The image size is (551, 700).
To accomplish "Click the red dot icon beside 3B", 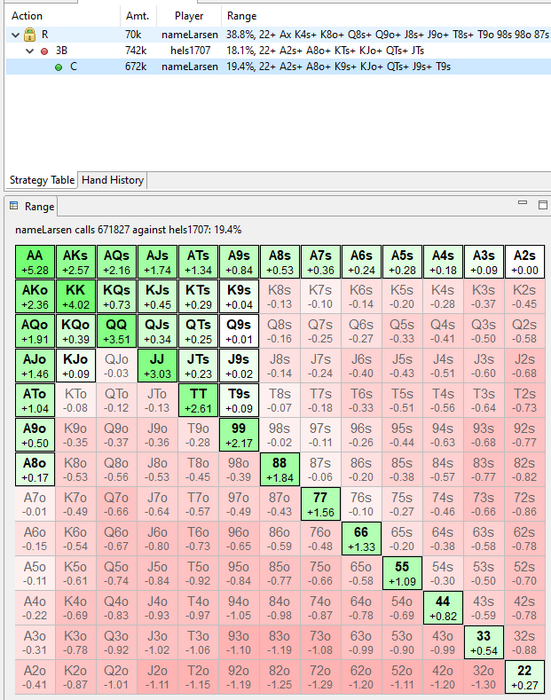I will (44, 51).
